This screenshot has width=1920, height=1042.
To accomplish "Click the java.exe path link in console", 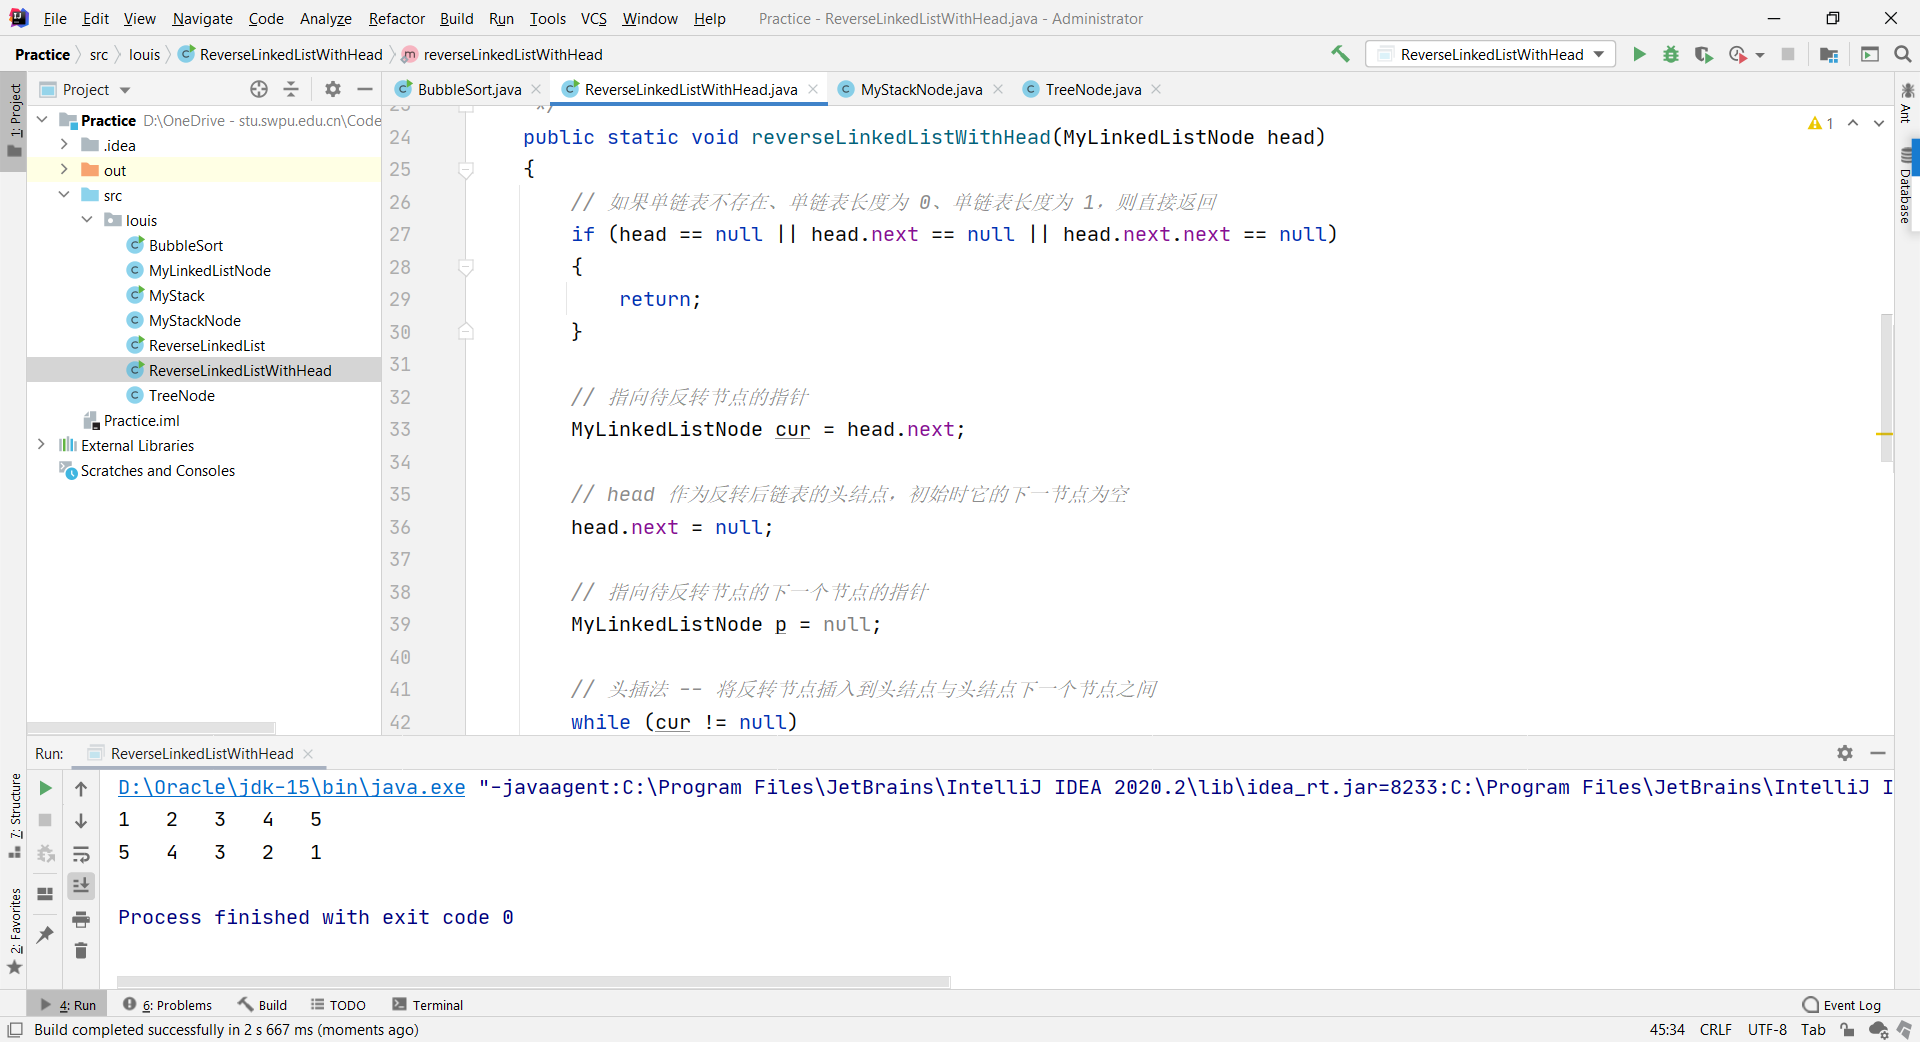I will coord(291,788).
